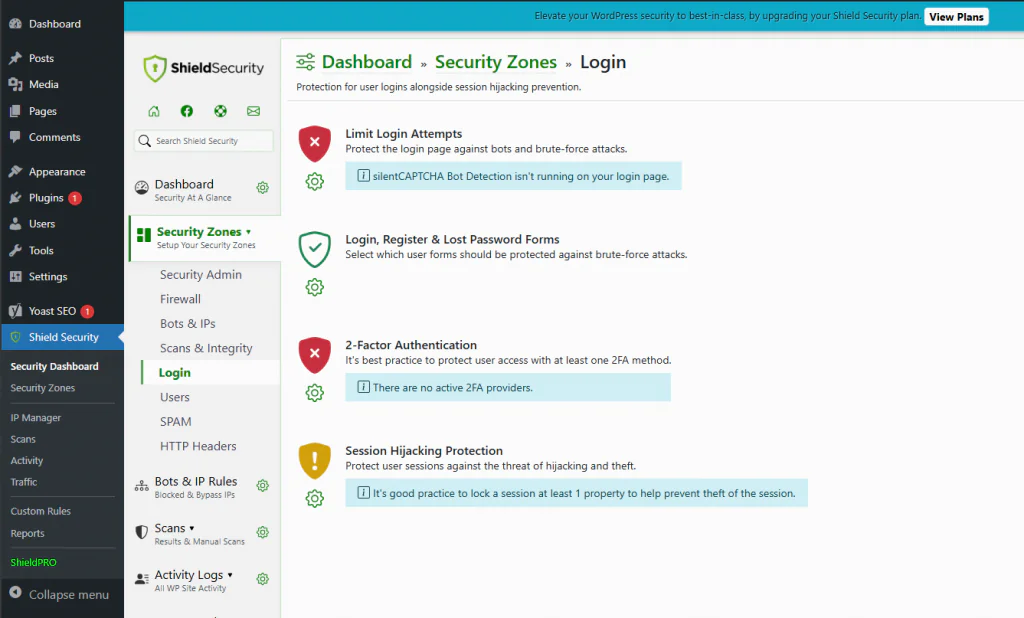
Task: Open Scans submenu link in admin sidebar
Action: [23, 440]
